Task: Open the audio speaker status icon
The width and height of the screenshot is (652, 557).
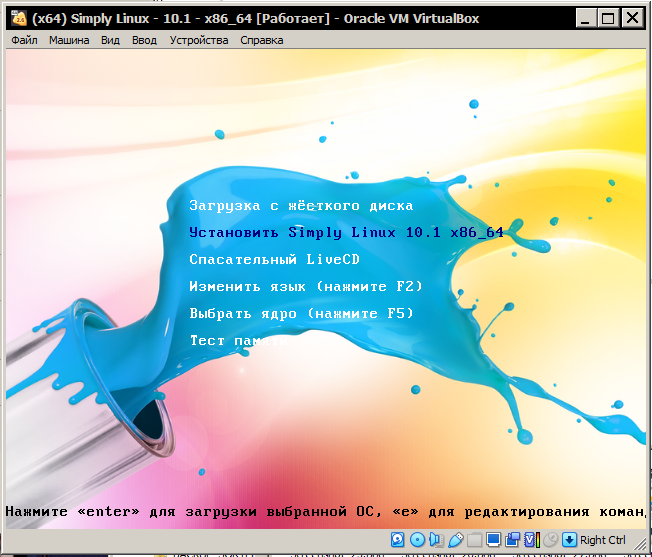Action: point(436,540)
